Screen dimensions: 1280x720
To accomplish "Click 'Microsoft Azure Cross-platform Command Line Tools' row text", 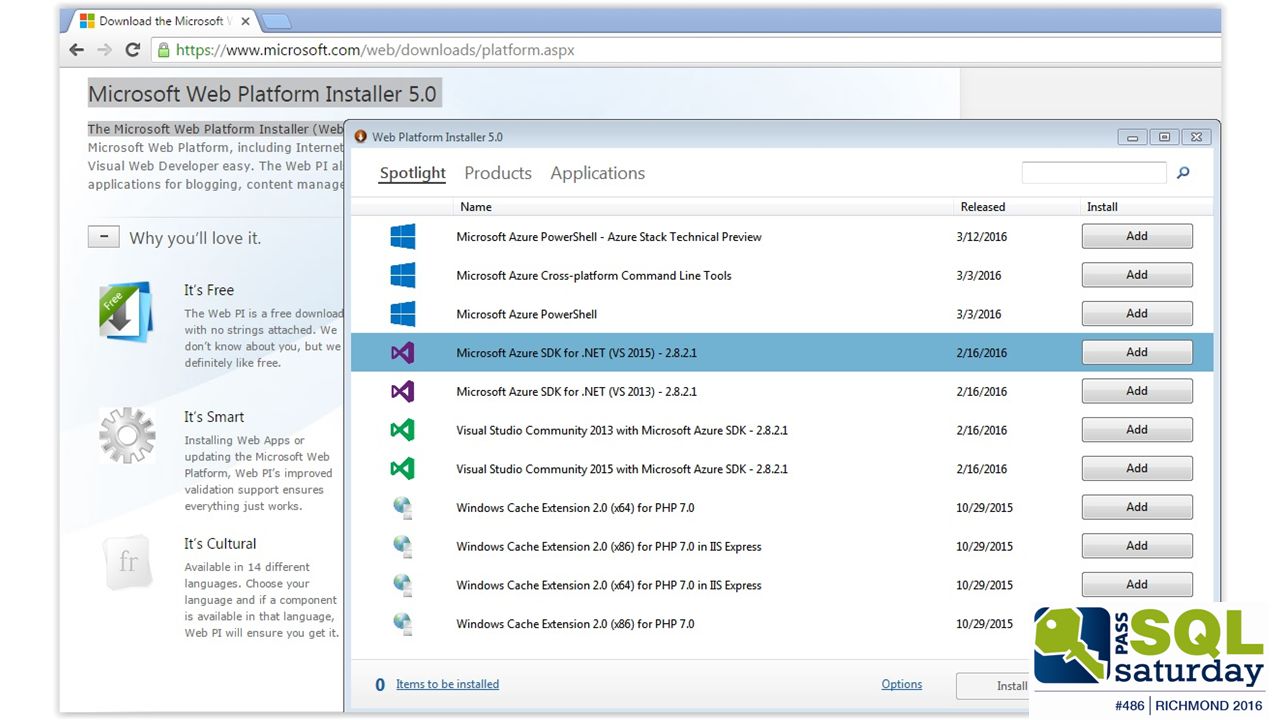I will [594, 275].
